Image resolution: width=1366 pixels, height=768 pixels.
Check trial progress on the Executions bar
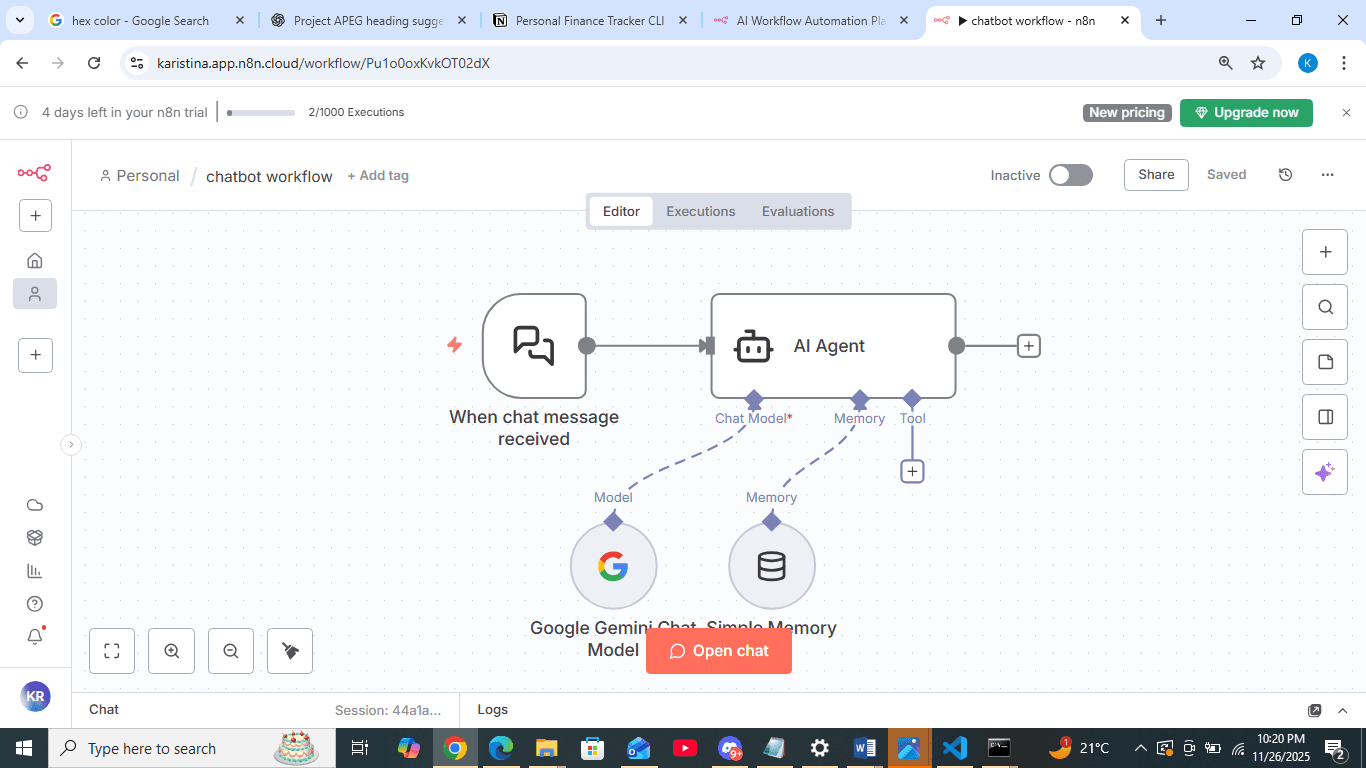[x=260, y=112]
